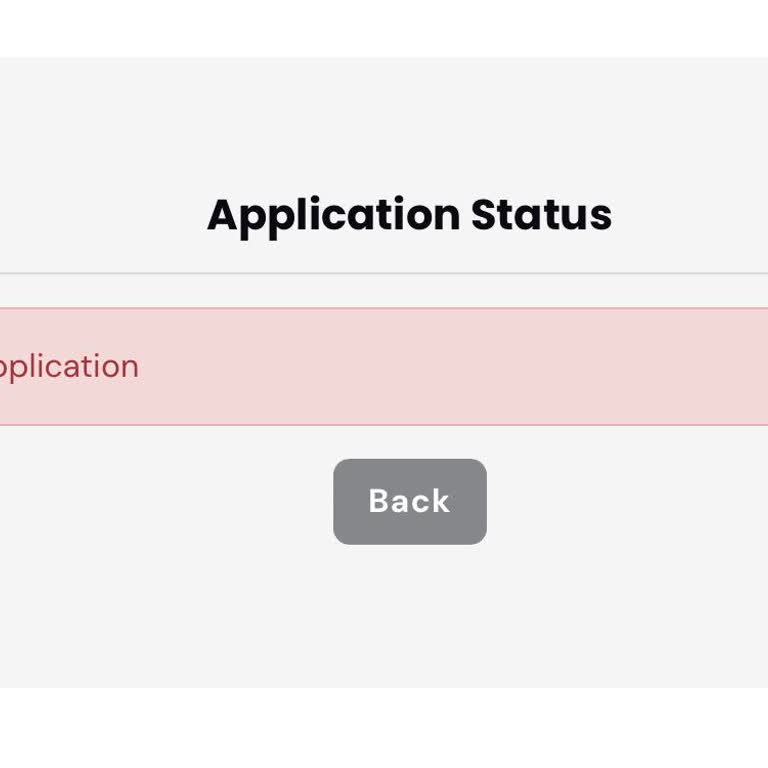Click the pink error alert banner
Image resolution: width=768 pixels, height=768 pixels.
click(384, 366)
